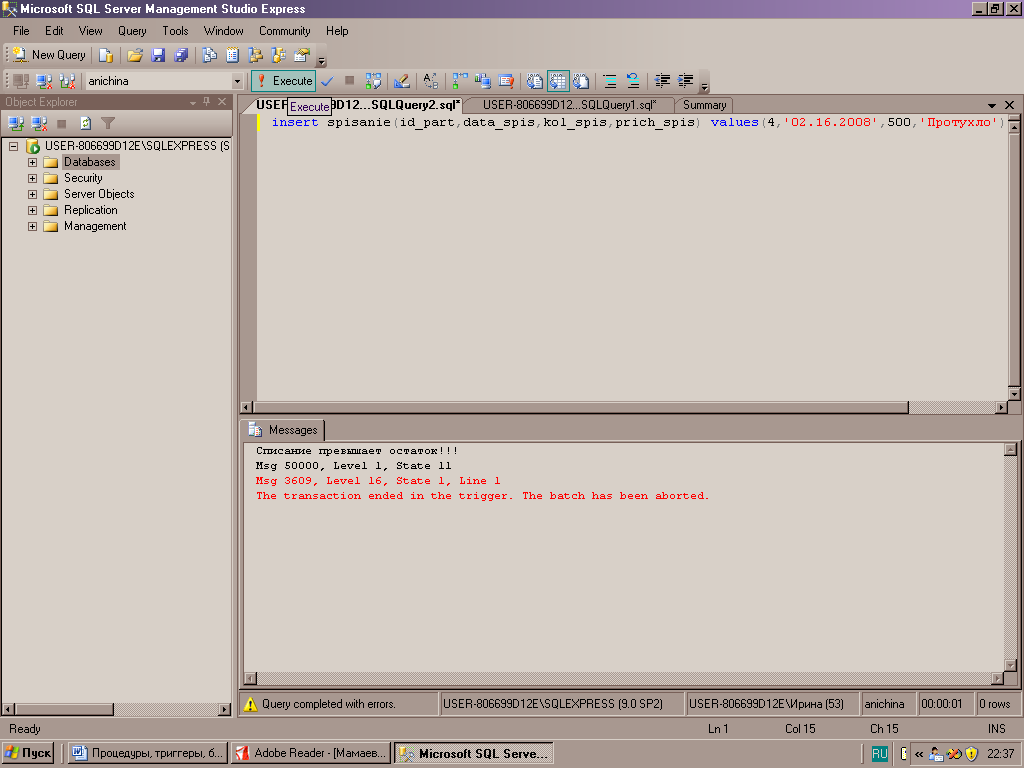Switch to the Summary tab
Viewport: 1024px width, 768px height.
704,105
